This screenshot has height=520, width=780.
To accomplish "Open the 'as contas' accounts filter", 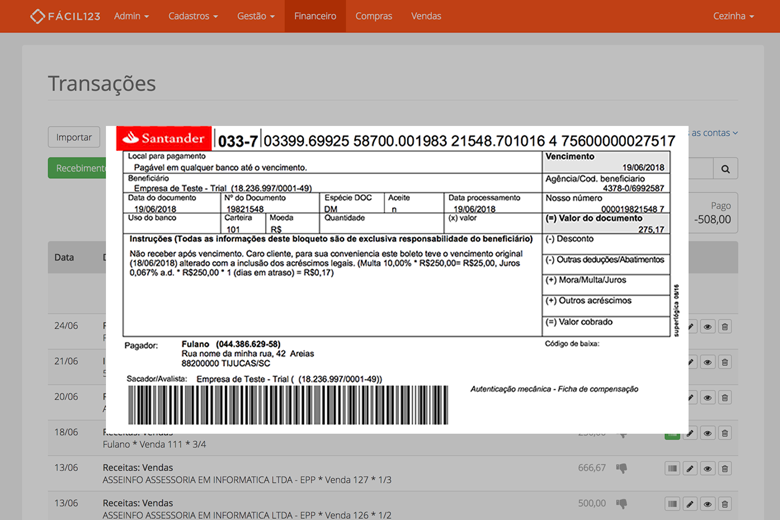I will pyautogui.click(x=714, y=133).
